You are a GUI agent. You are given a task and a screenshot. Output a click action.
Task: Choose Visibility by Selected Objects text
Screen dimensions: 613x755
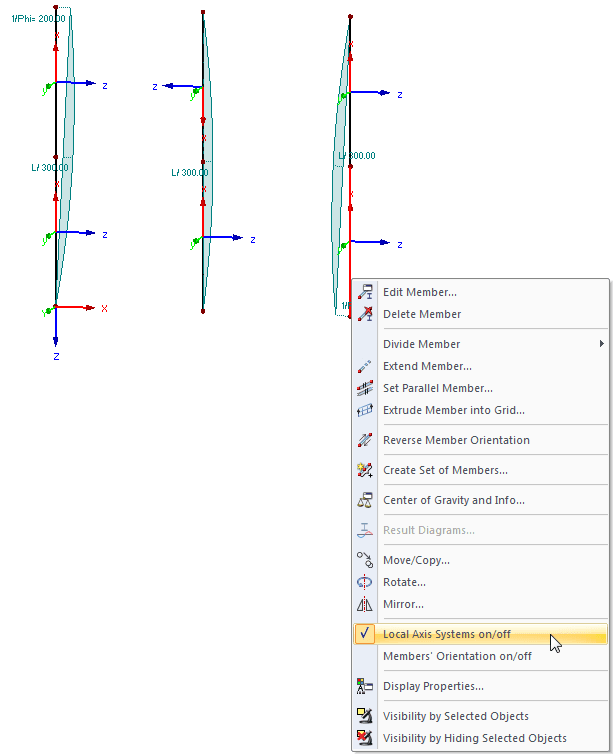pos(456,716)
